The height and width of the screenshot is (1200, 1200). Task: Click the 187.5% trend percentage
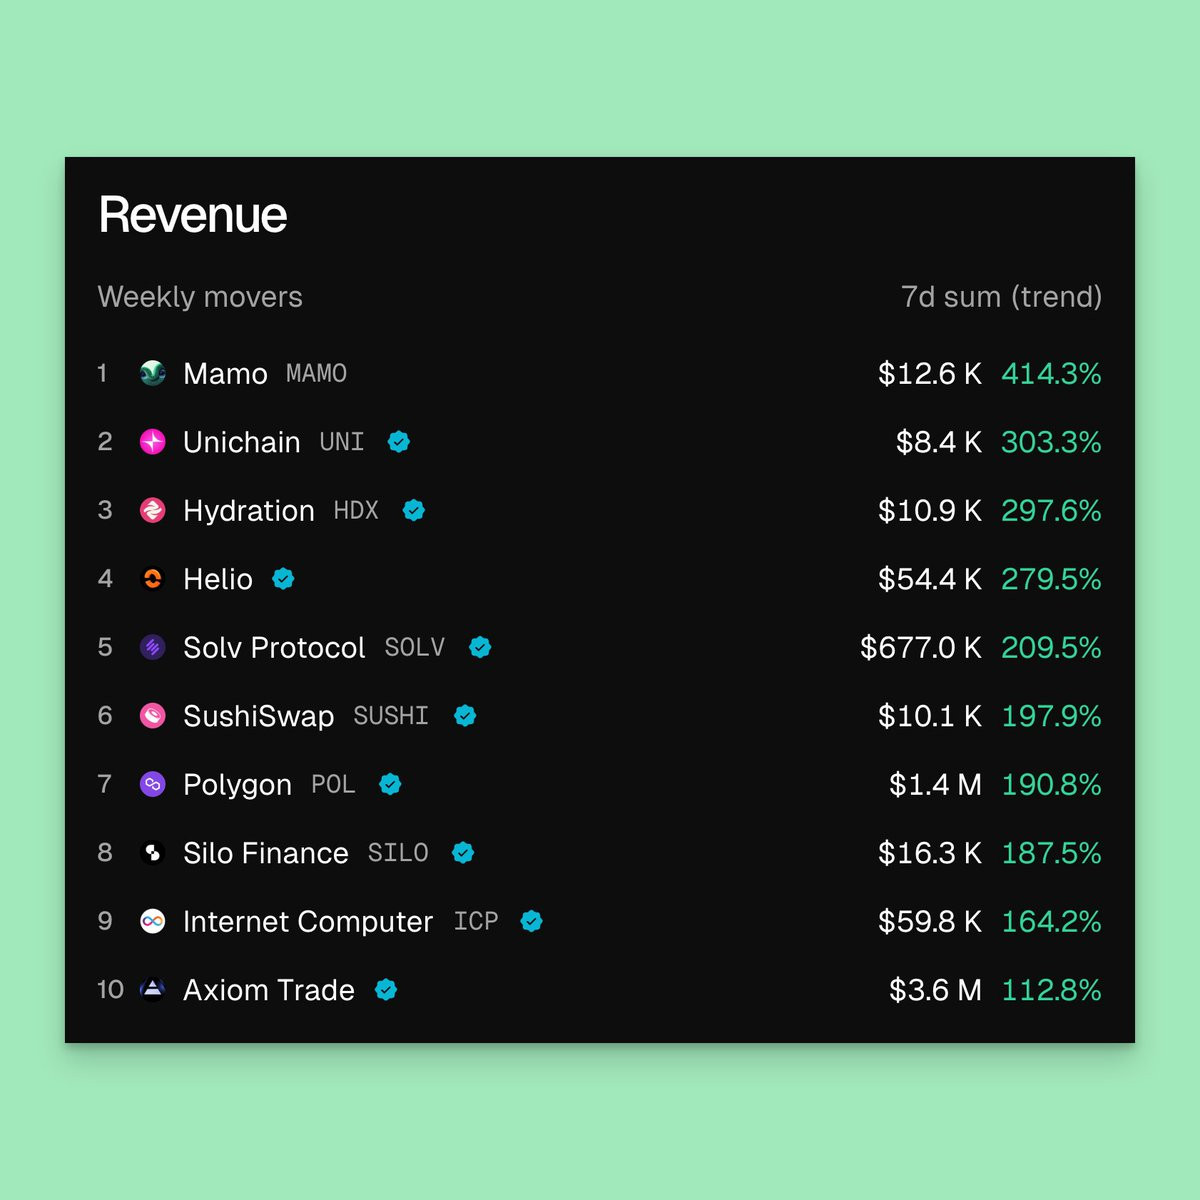pos(1051,853)
